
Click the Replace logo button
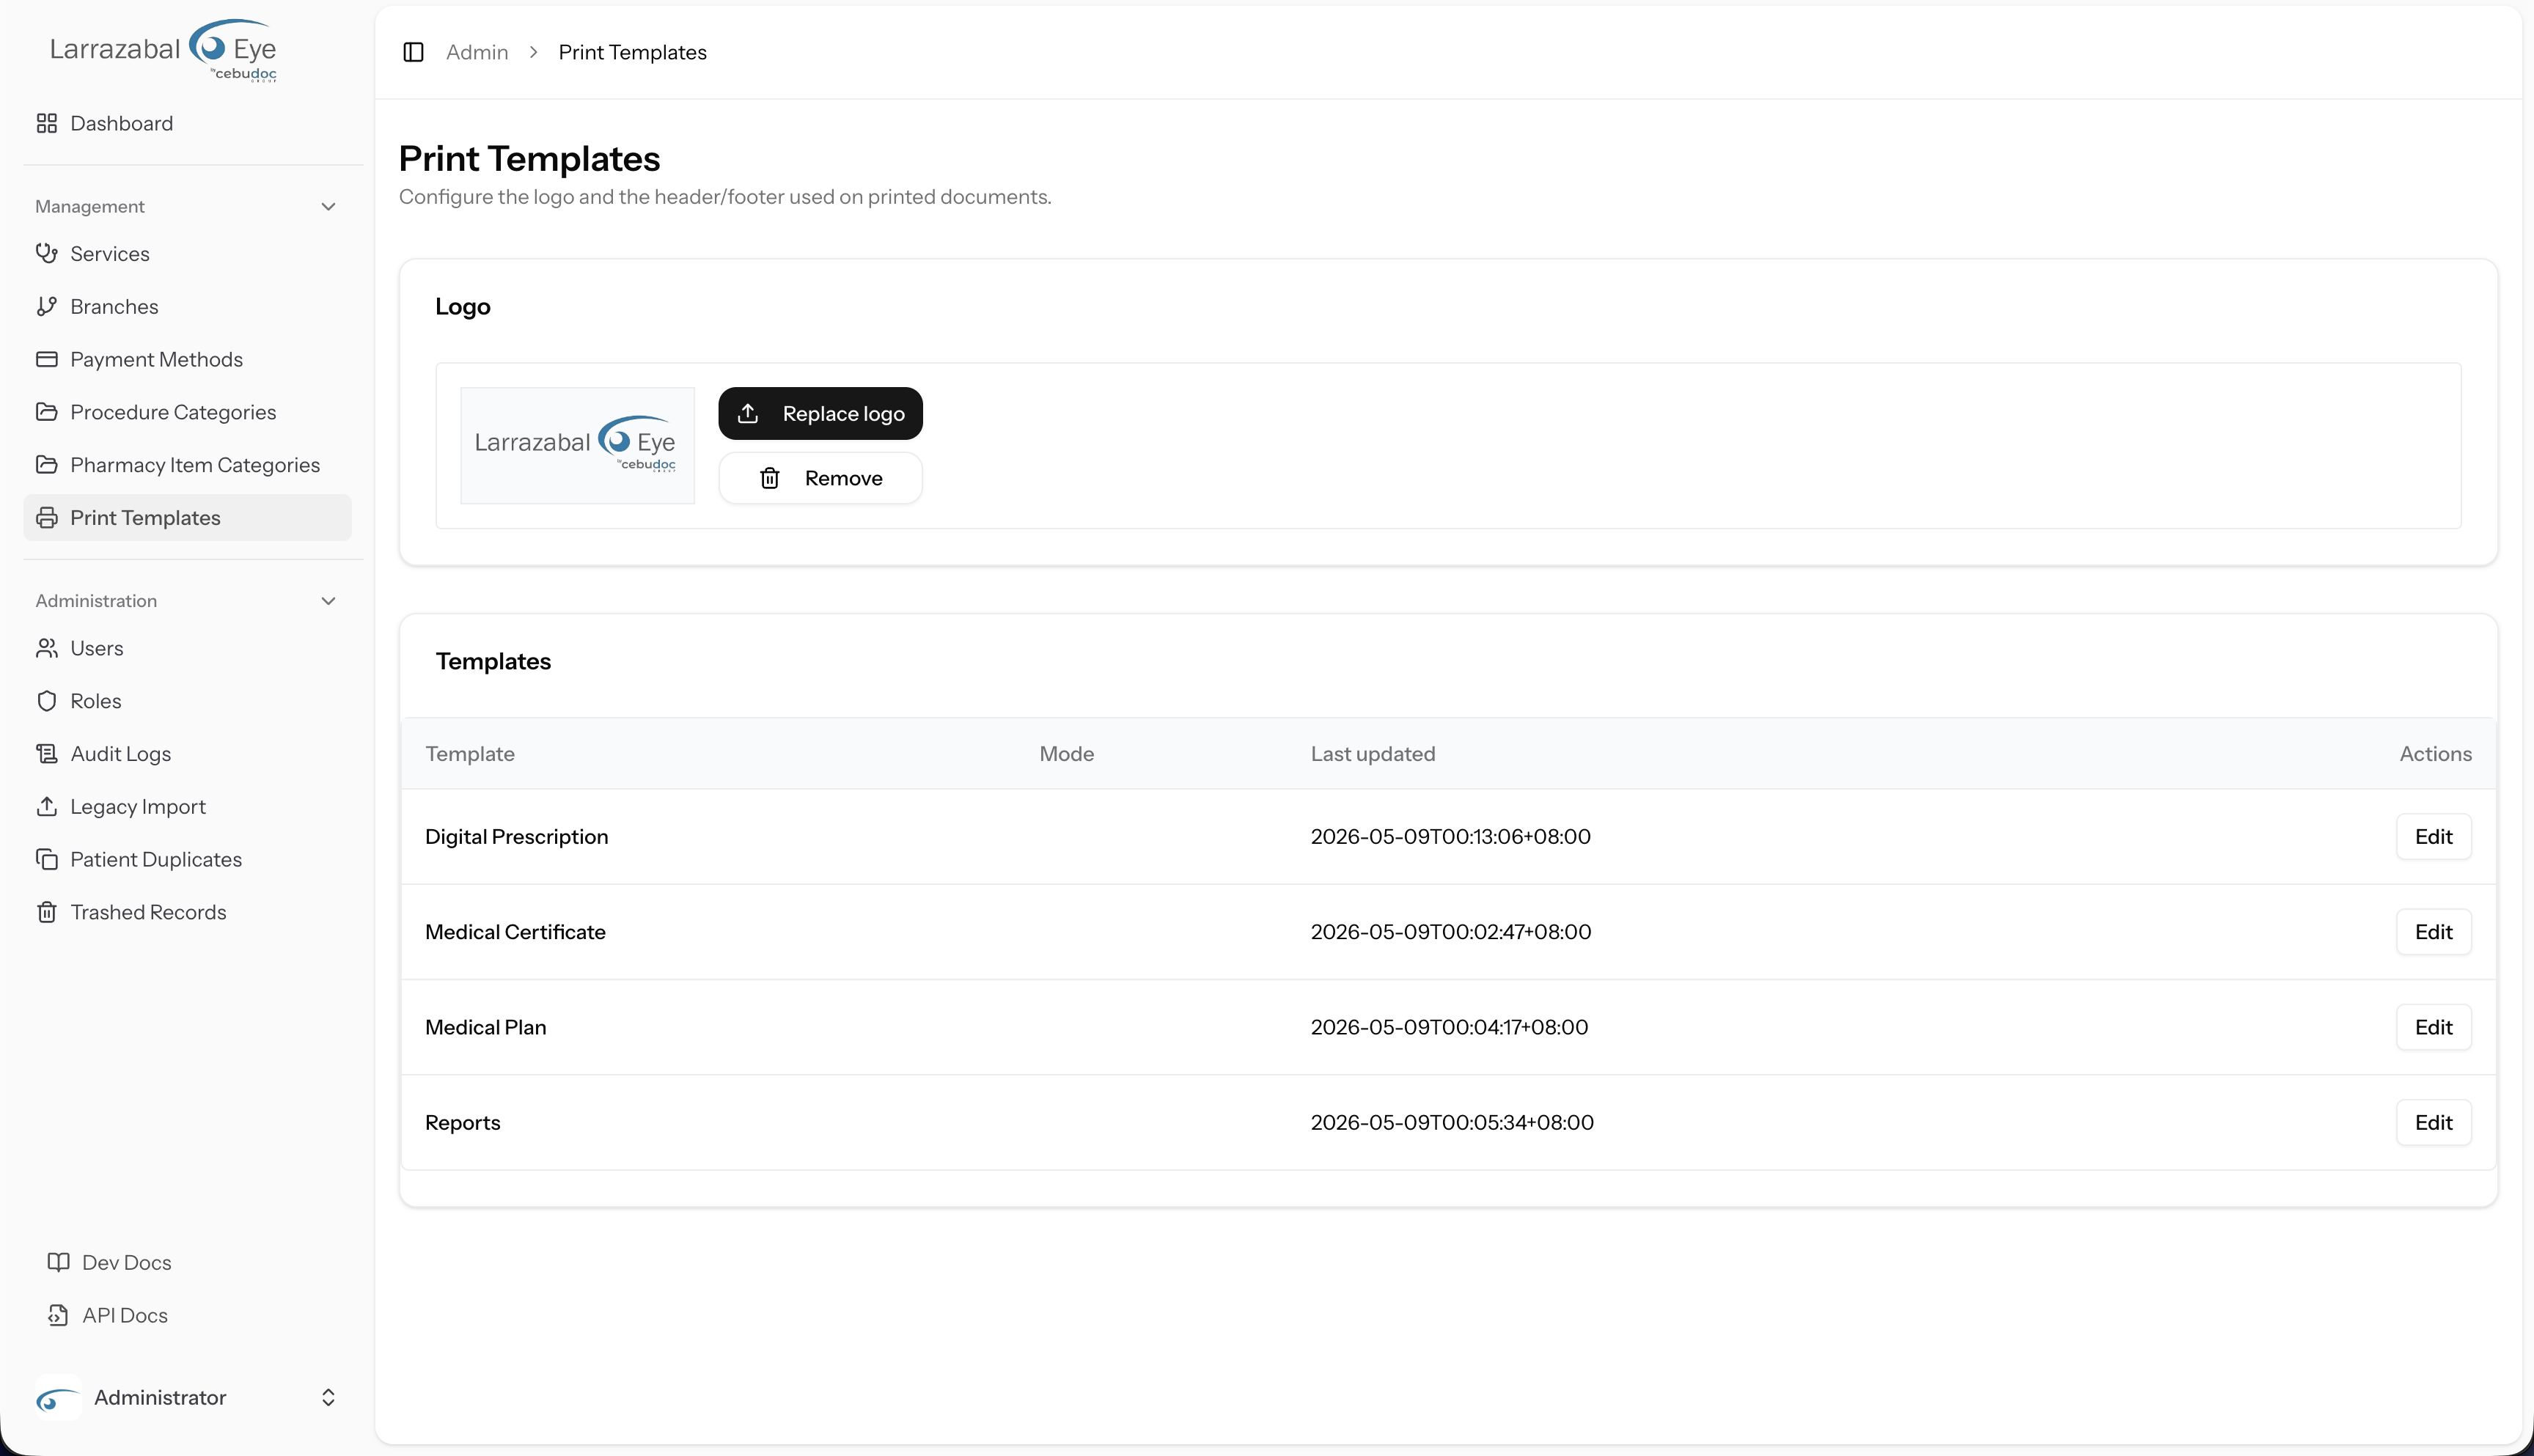pos(820,413)
